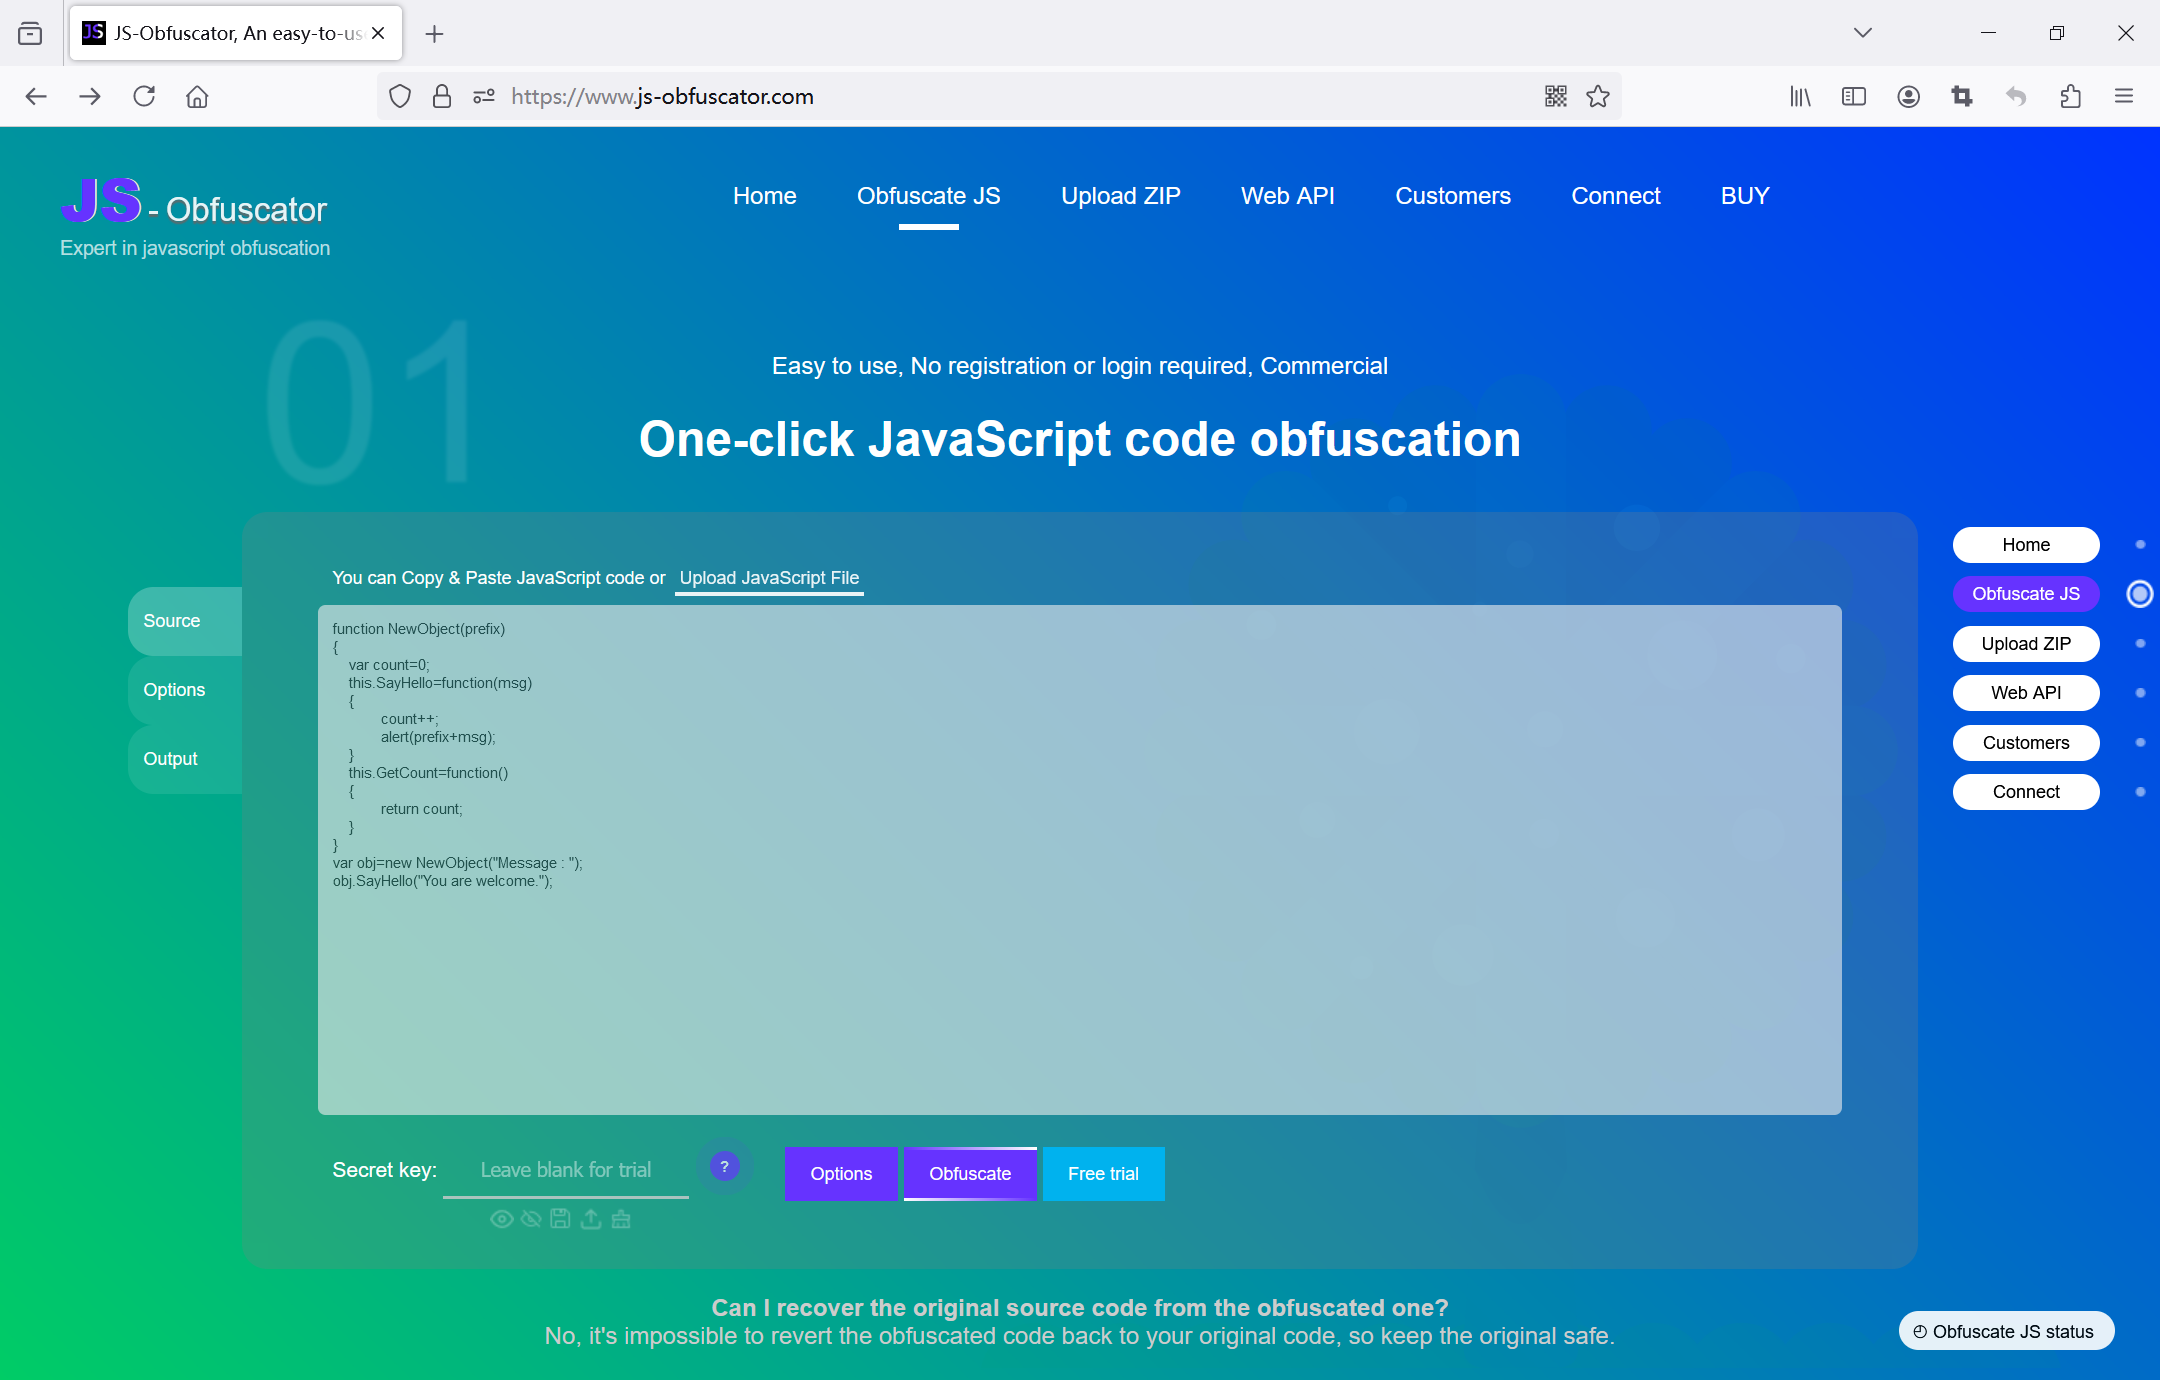The width and height of the screenshot is (2160, 1380).
Task: Open Upload ZIP in the top navigation
Action: [1121, 196]
